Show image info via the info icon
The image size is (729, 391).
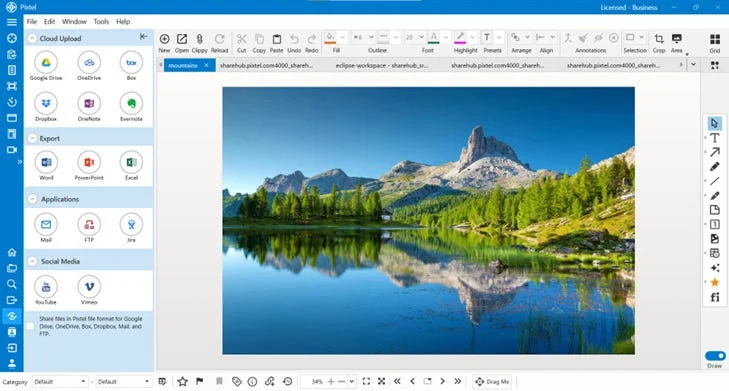[x=252, y=382]
